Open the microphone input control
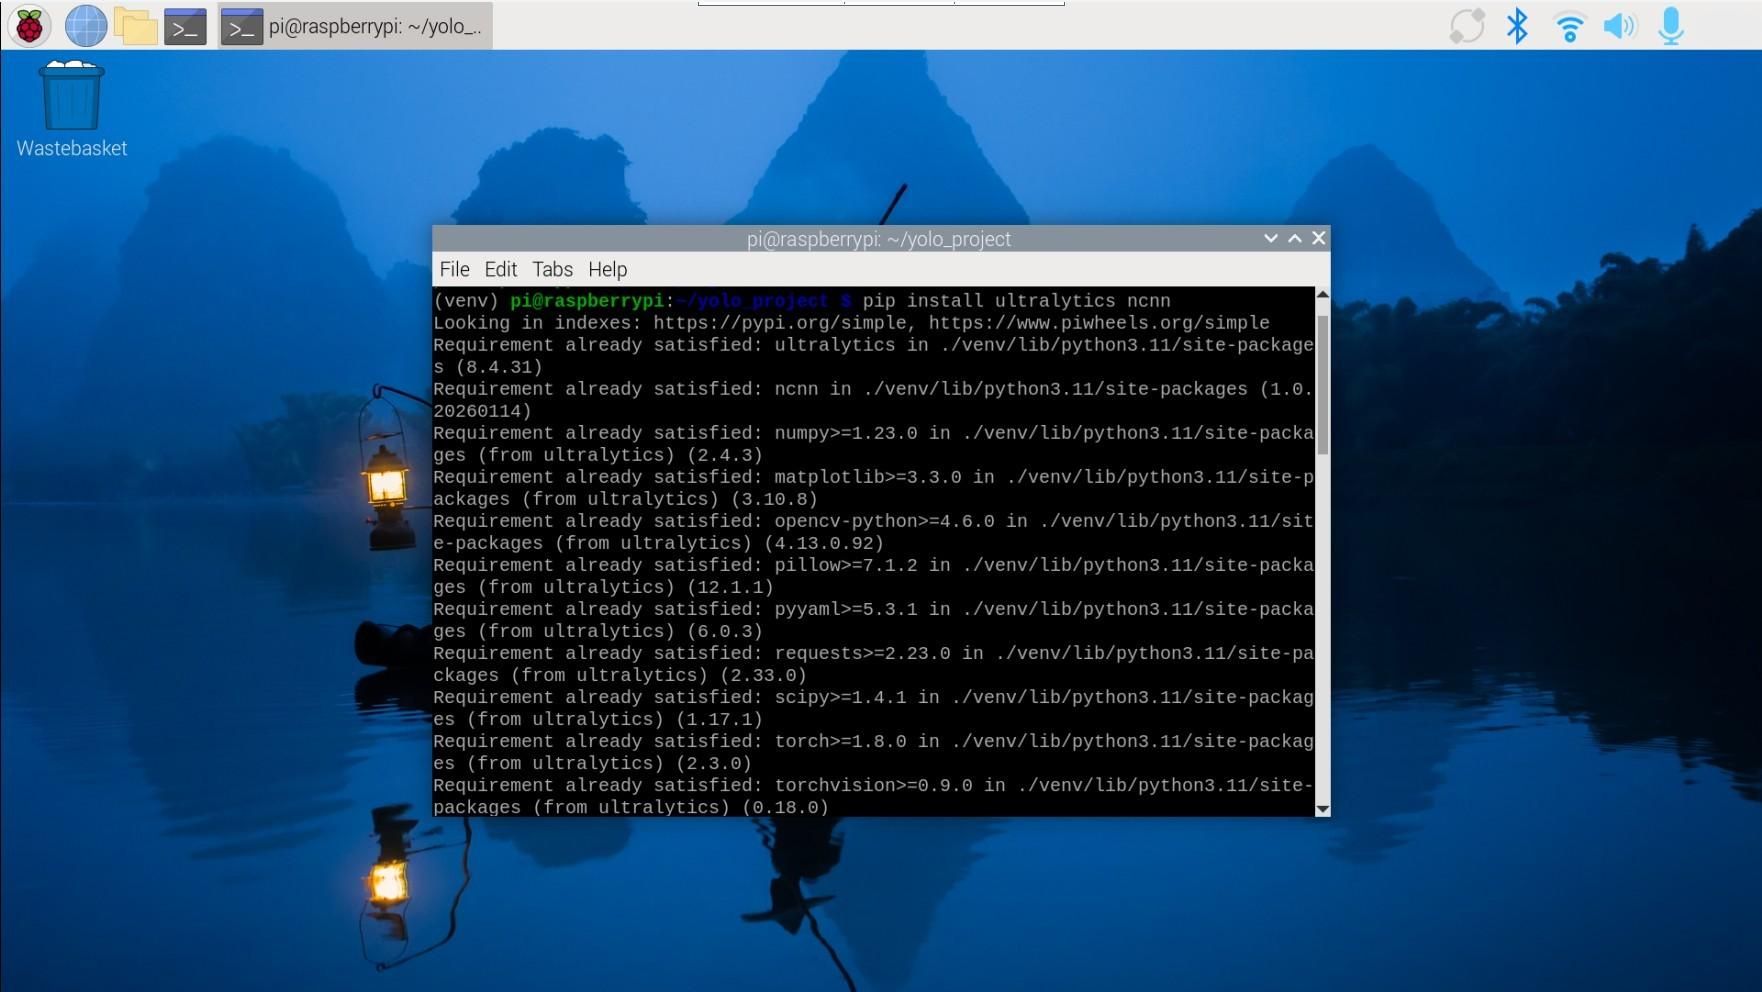 click(x=1671, y=26)
